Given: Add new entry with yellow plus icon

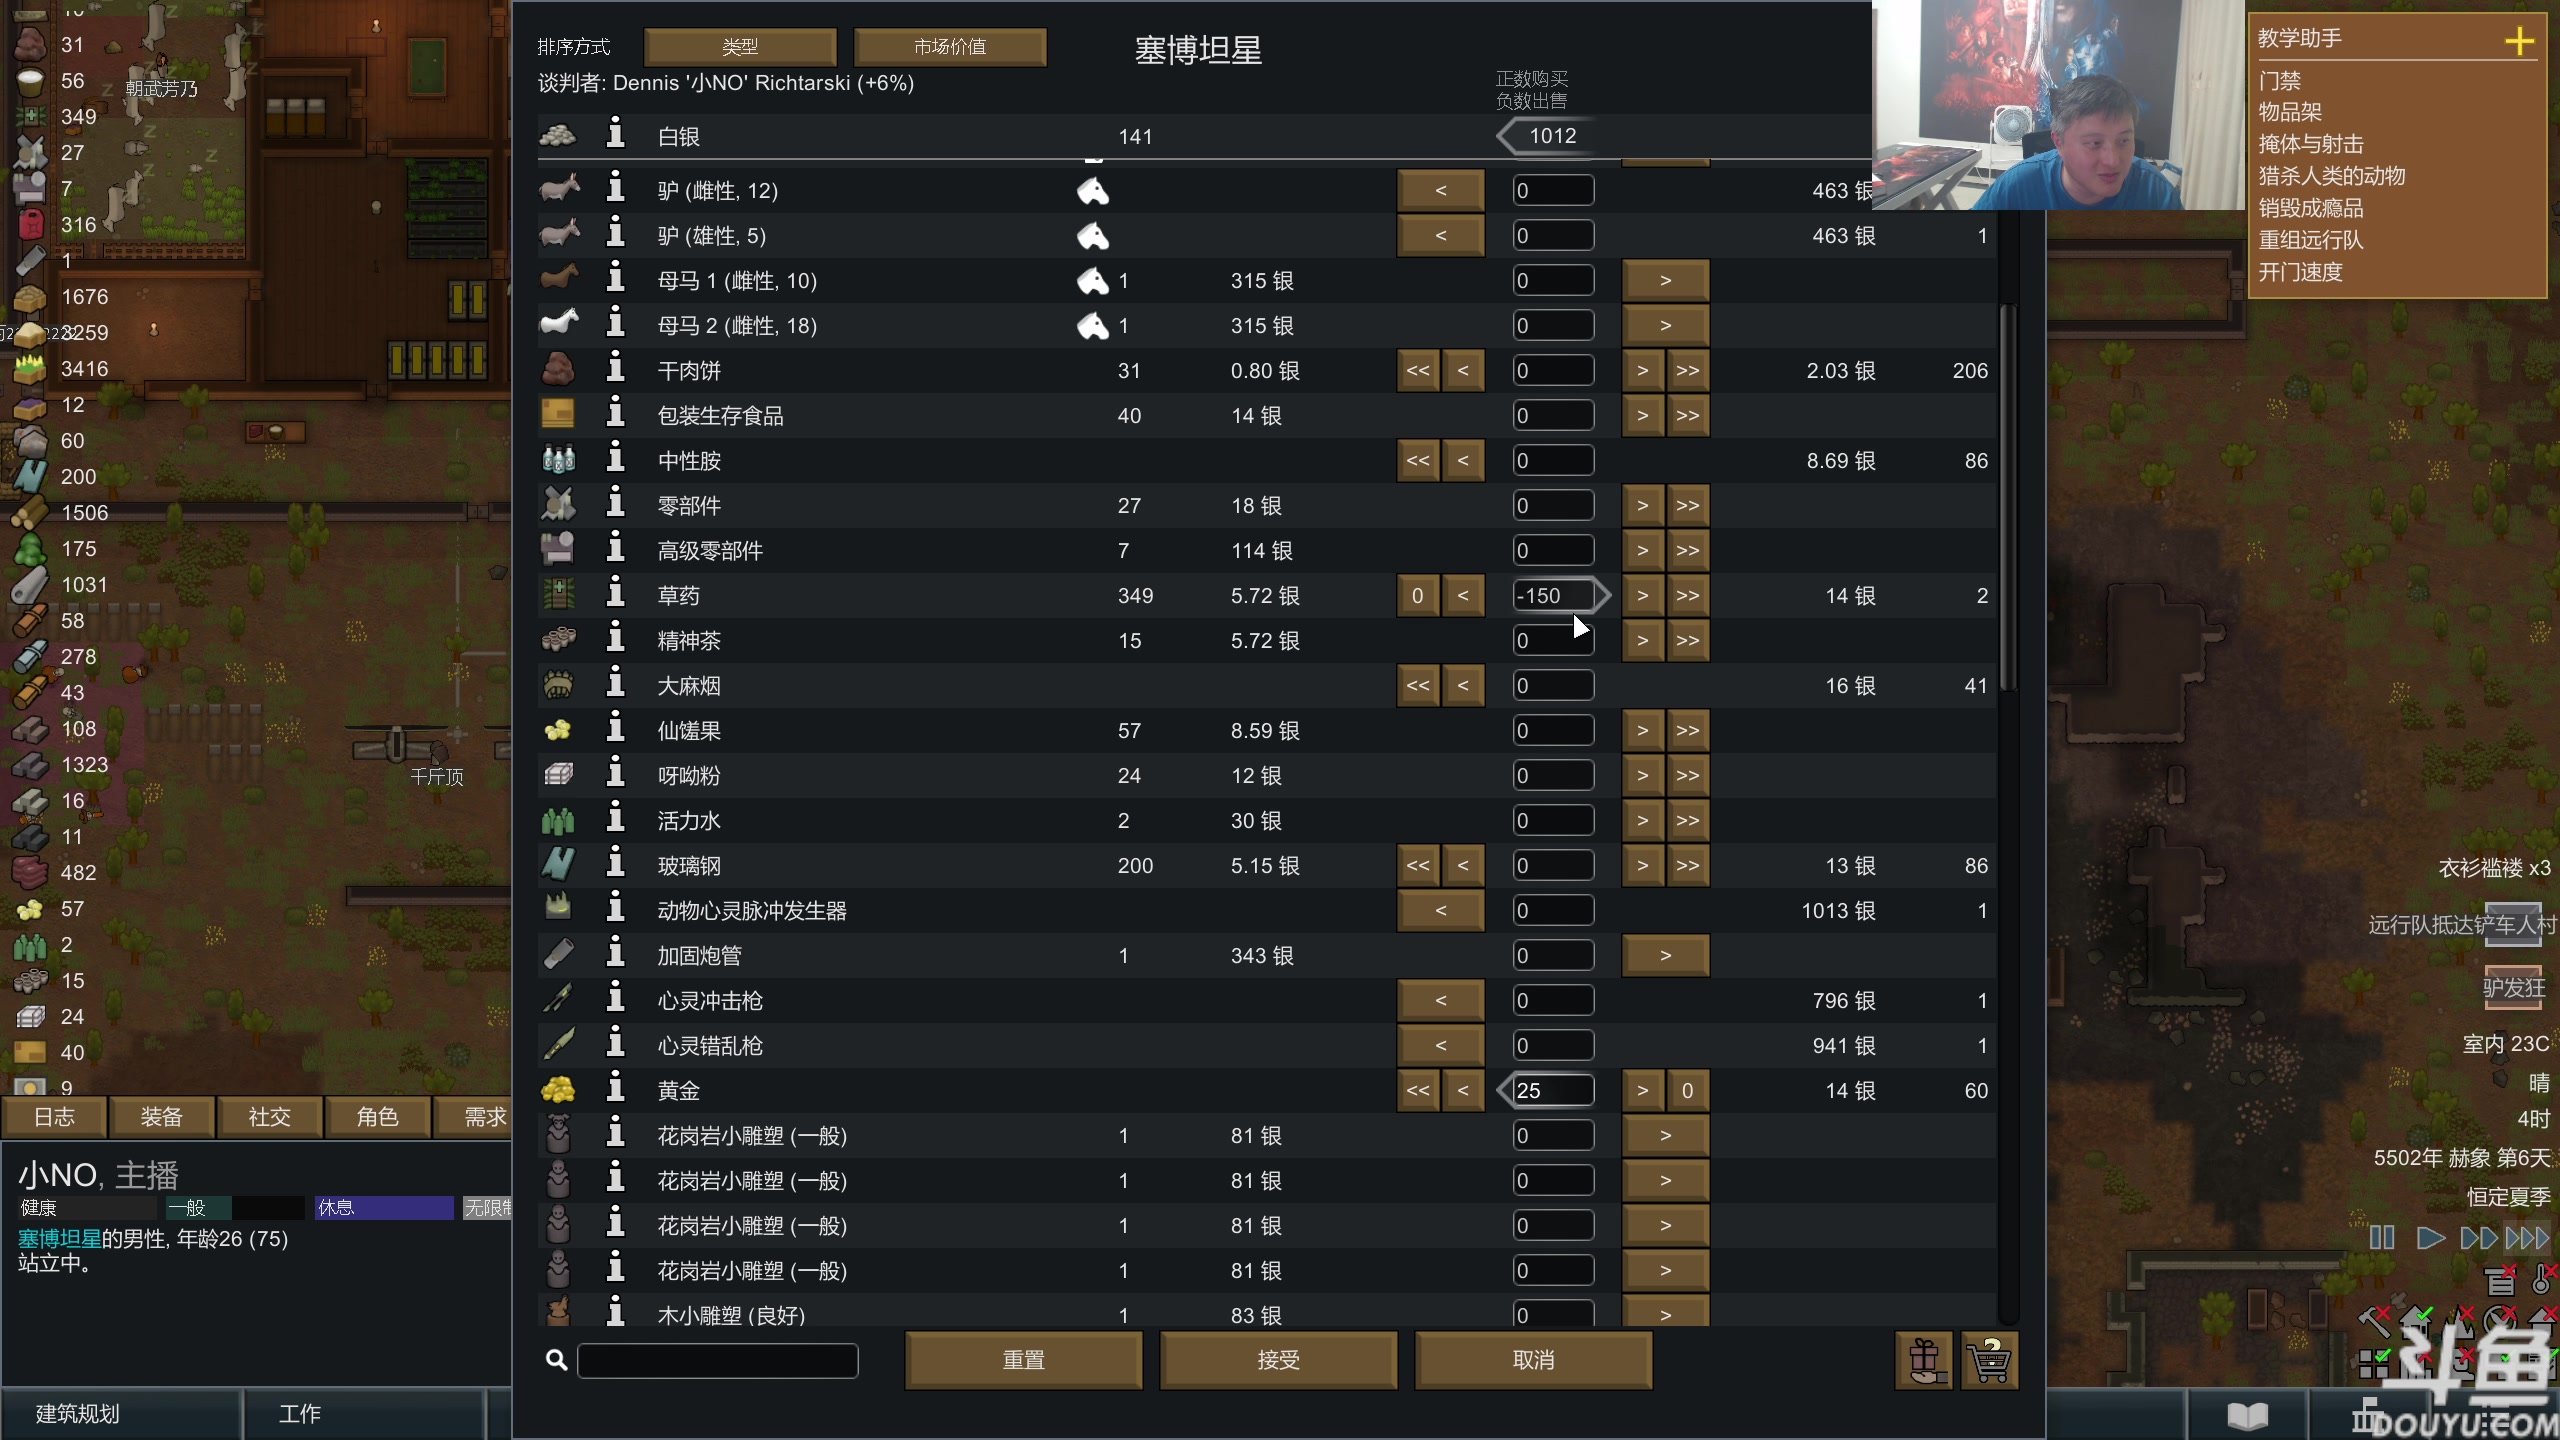Looking at the screenshot, I should click(2518, 40).
